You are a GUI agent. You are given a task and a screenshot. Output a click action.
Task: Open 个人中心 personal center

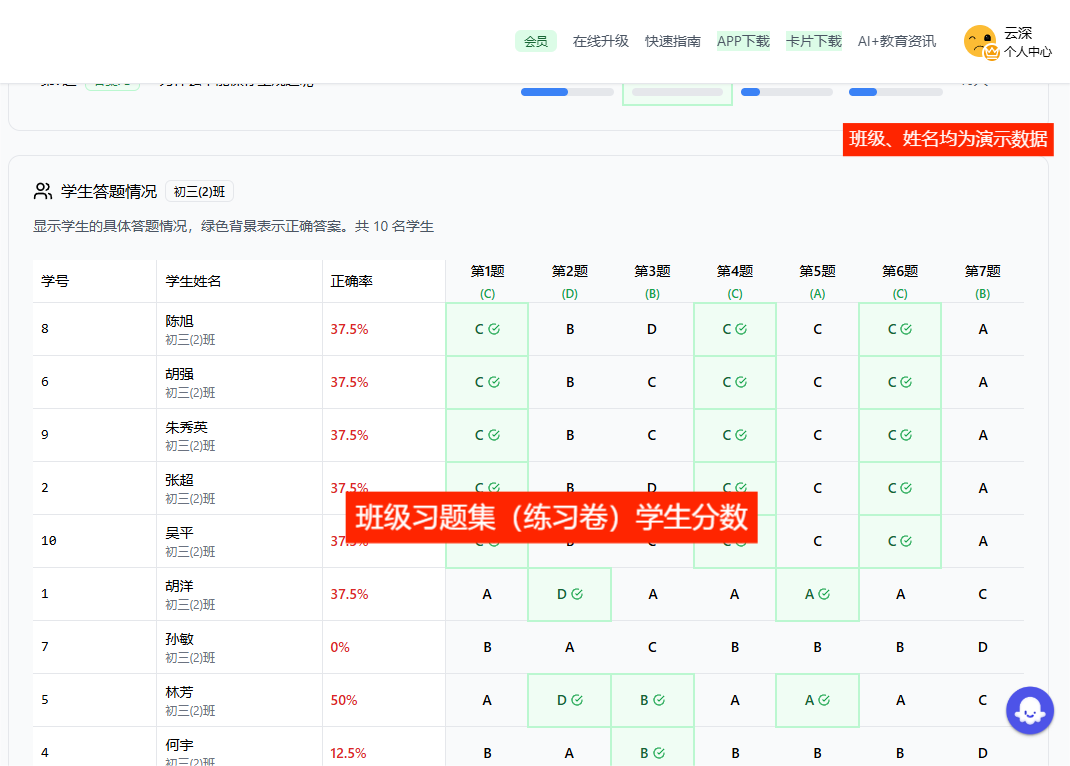[x=1027, y=51]
